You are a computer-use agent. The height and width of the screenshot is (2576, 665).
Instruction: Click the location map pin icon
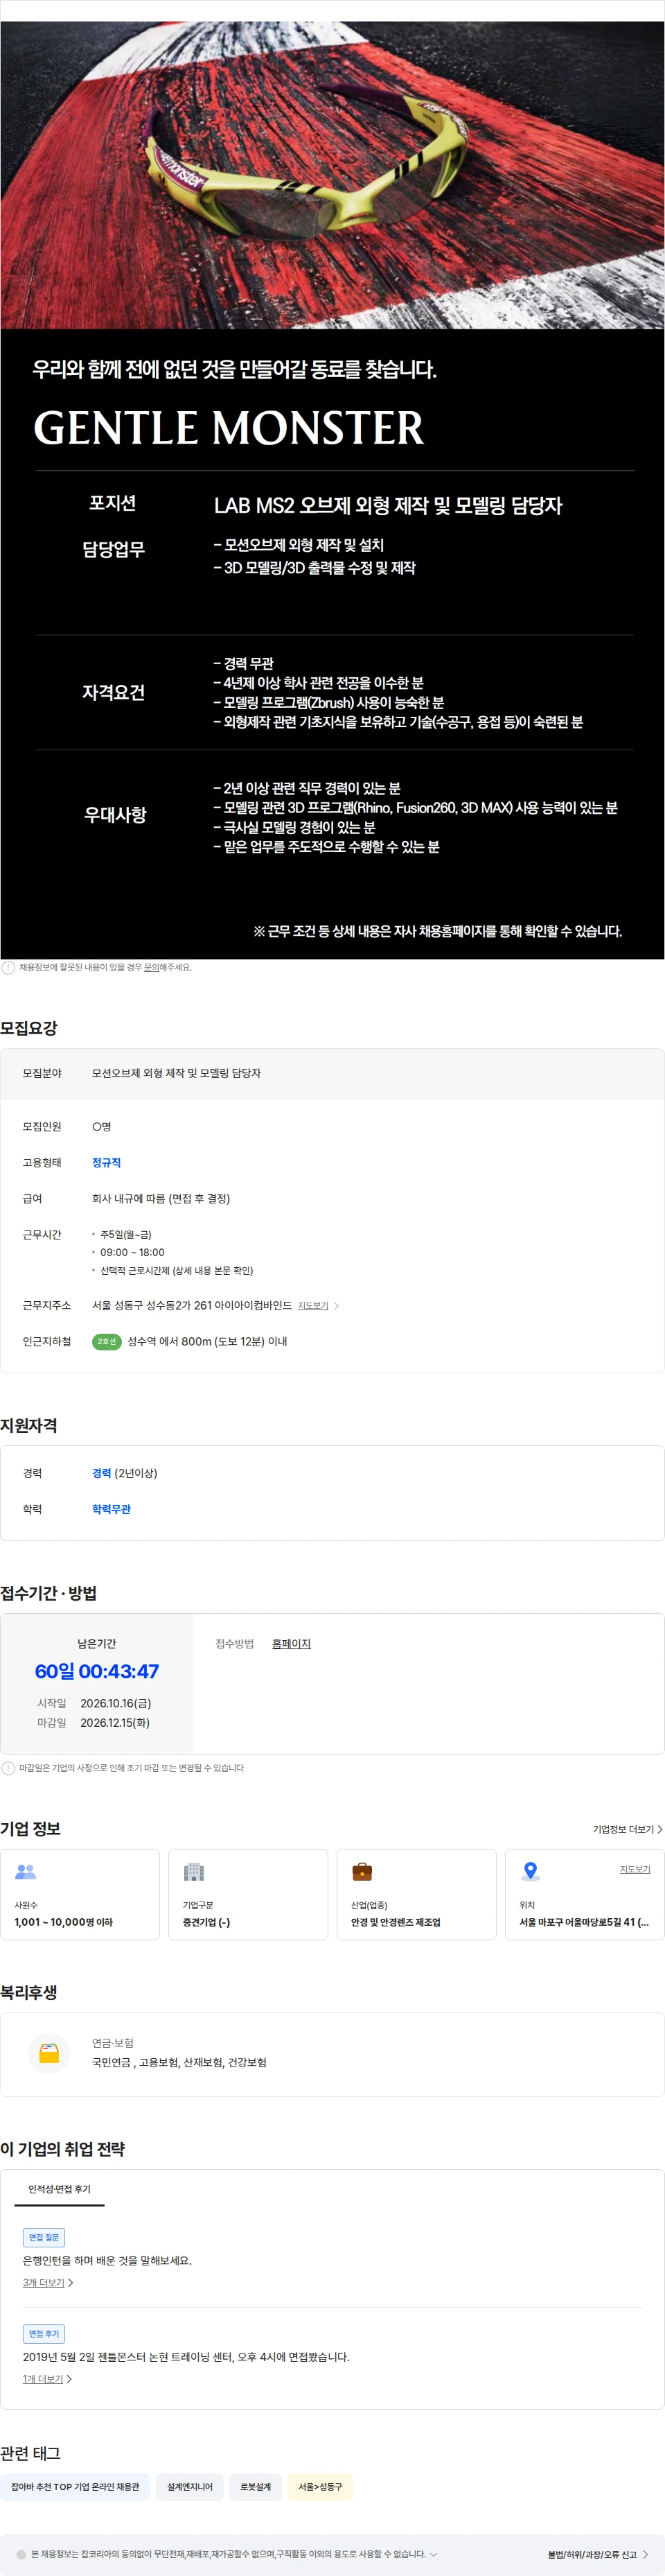[531, 1871]
